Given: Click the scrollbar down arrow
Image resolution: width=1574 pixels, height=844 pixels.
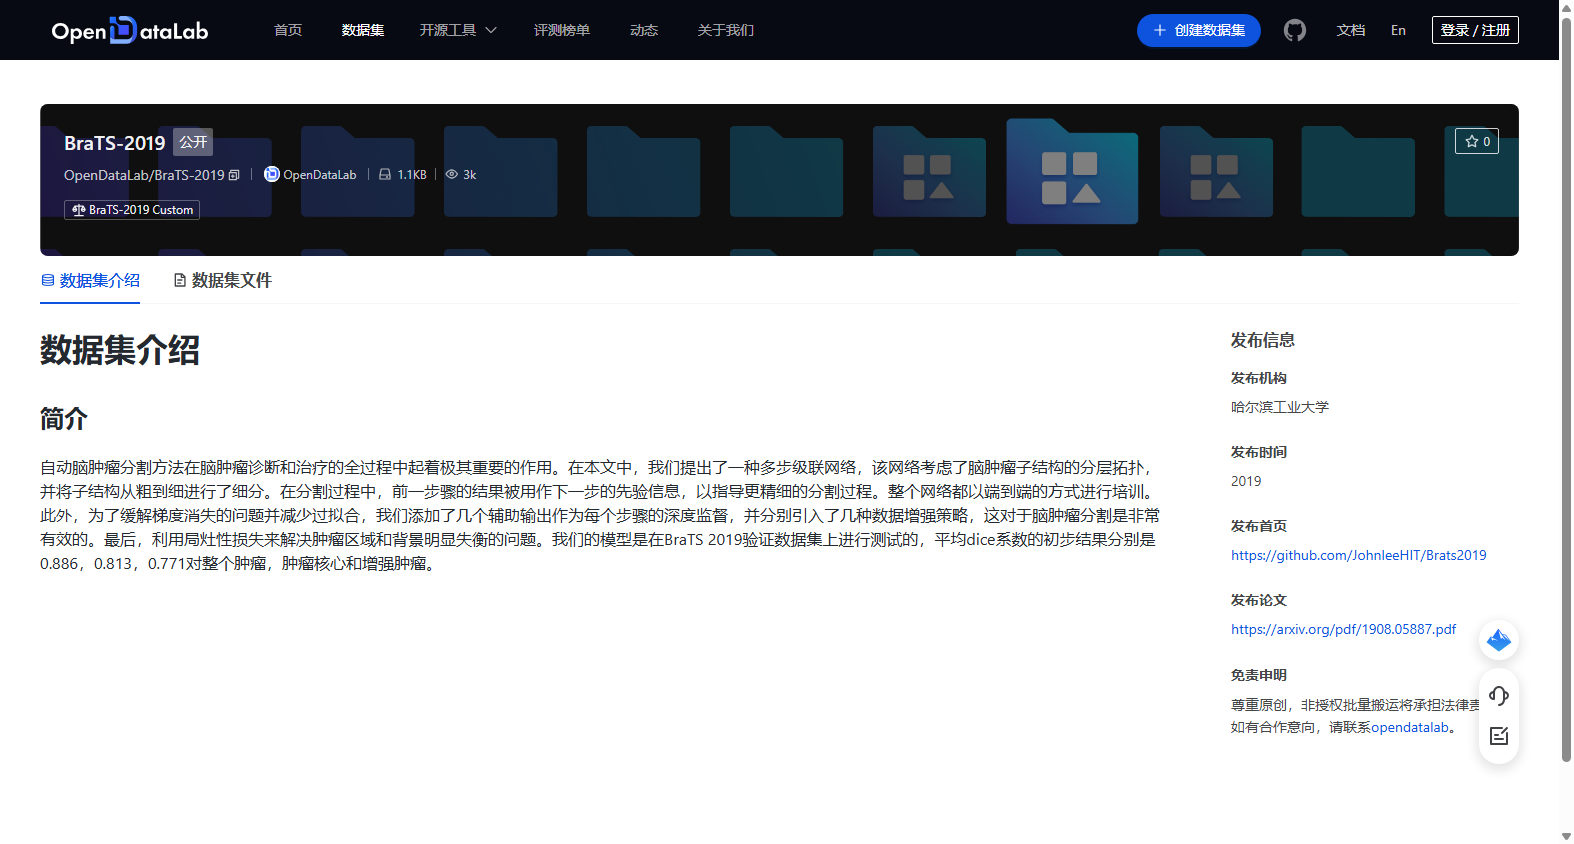Looking at the screenshot, I should click(1566, 836).
